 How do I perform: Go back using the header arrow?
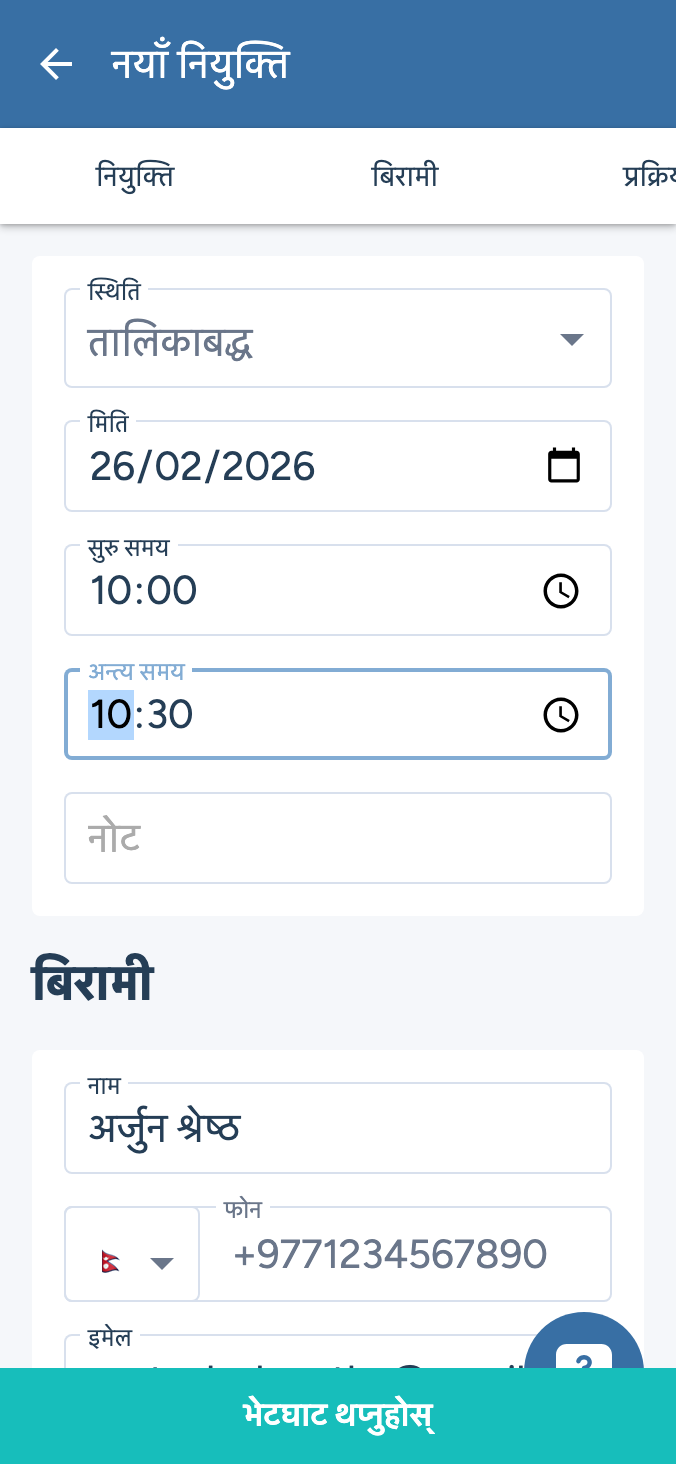56,65
